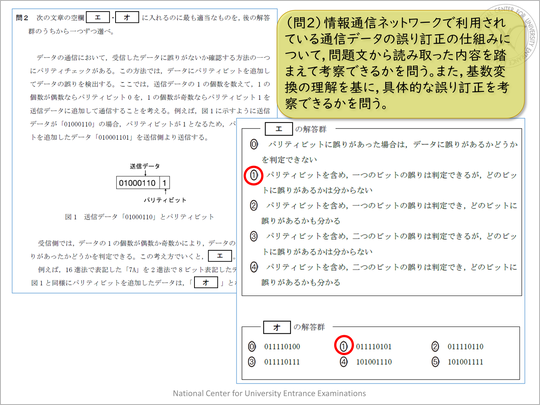The width and height of the screenshot is (540, 405).
Task: Choose エ option 2: one-bit error detectable with location
Action: click(253, 206)
